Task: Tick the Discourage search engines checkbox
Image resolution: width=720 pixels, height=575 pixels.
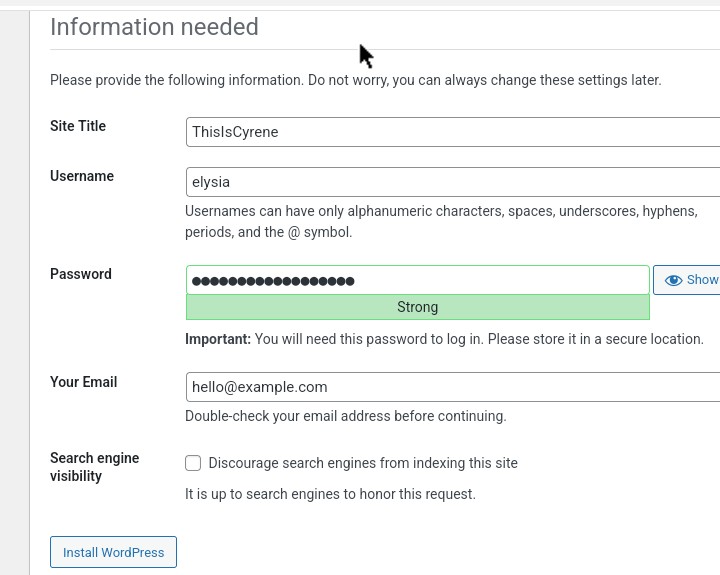Action: pos(193,463)
